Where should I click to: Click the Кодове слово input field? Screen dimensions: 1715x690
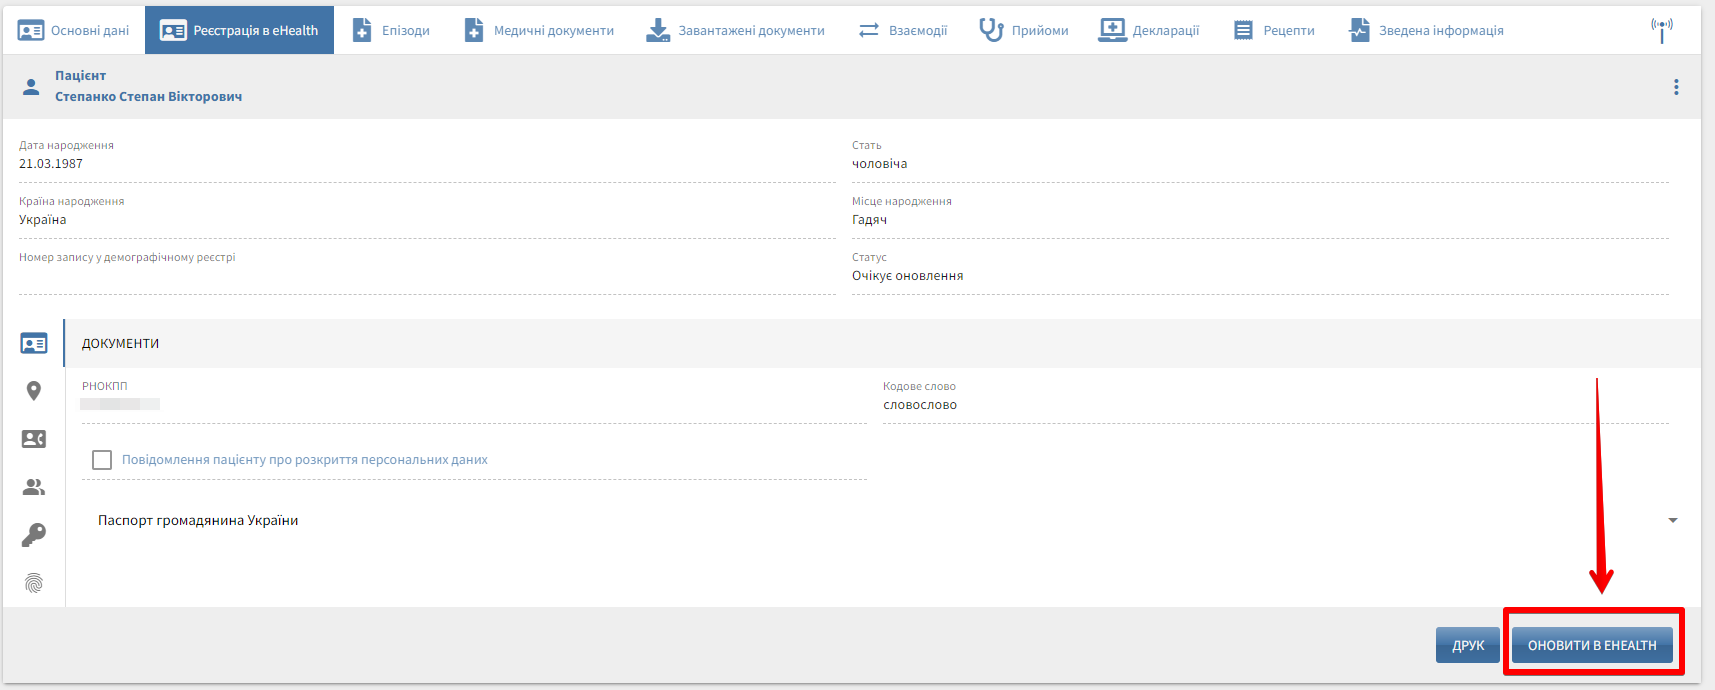point(1274,405)
